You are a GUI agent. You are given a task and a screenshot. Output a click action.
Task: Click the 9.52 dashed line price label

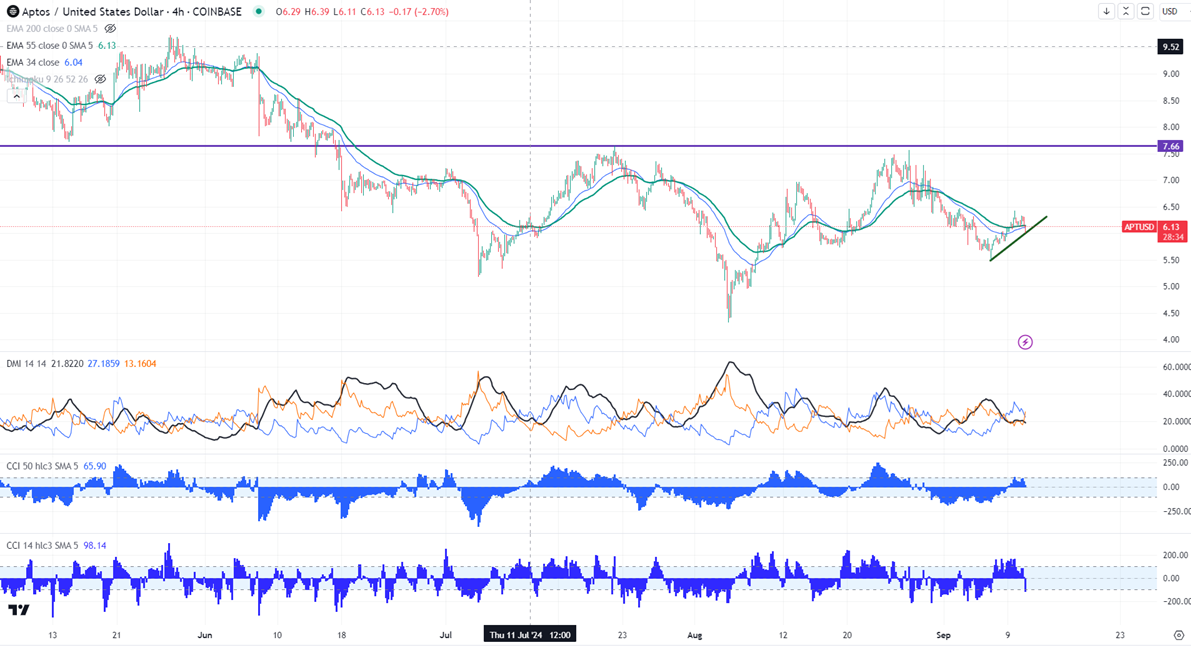(x=1170, y=46)
